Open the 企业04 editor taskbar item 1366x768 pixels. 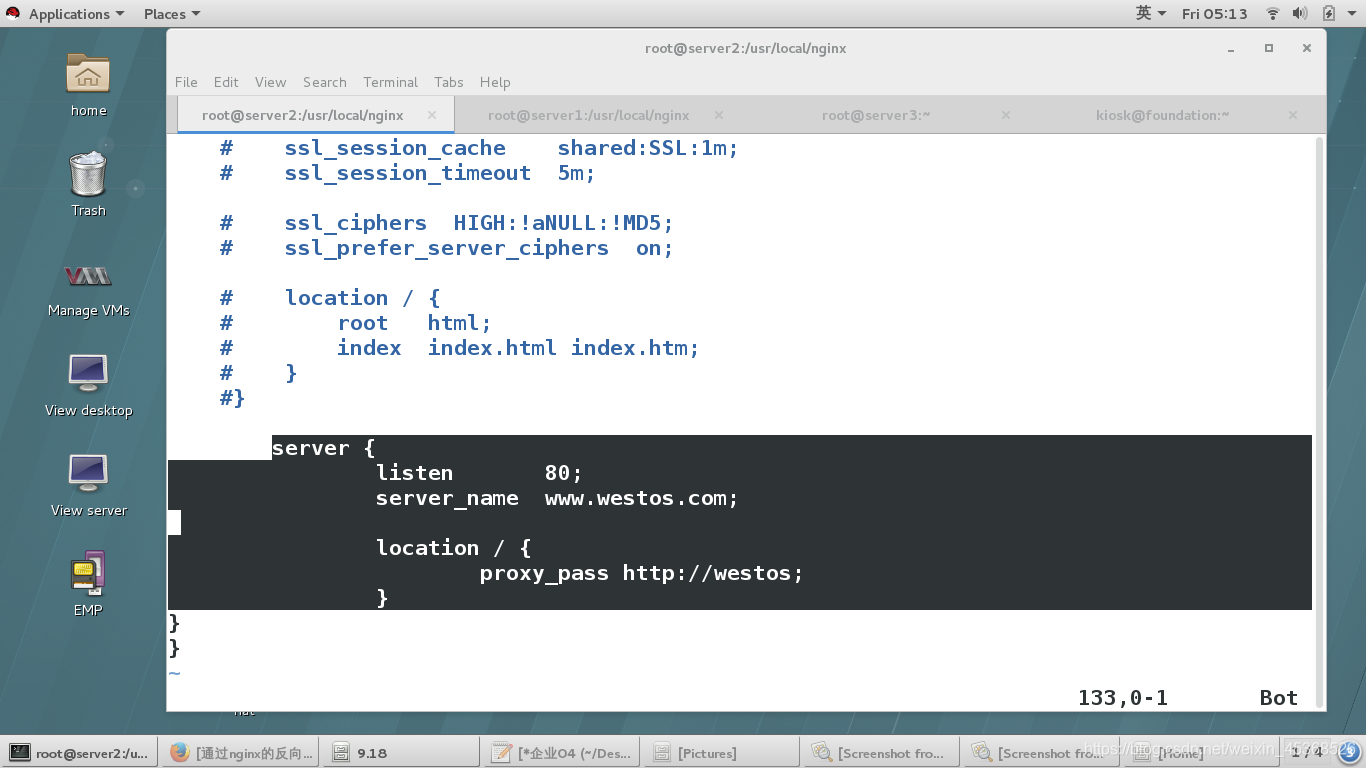pyautogui.click(x=562, y=753)
